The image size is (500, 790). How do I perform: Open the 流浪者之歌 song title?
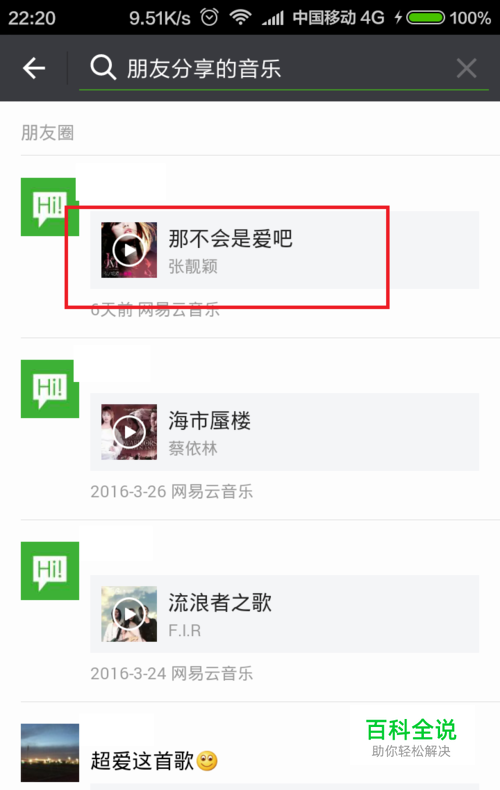[220, 602]
